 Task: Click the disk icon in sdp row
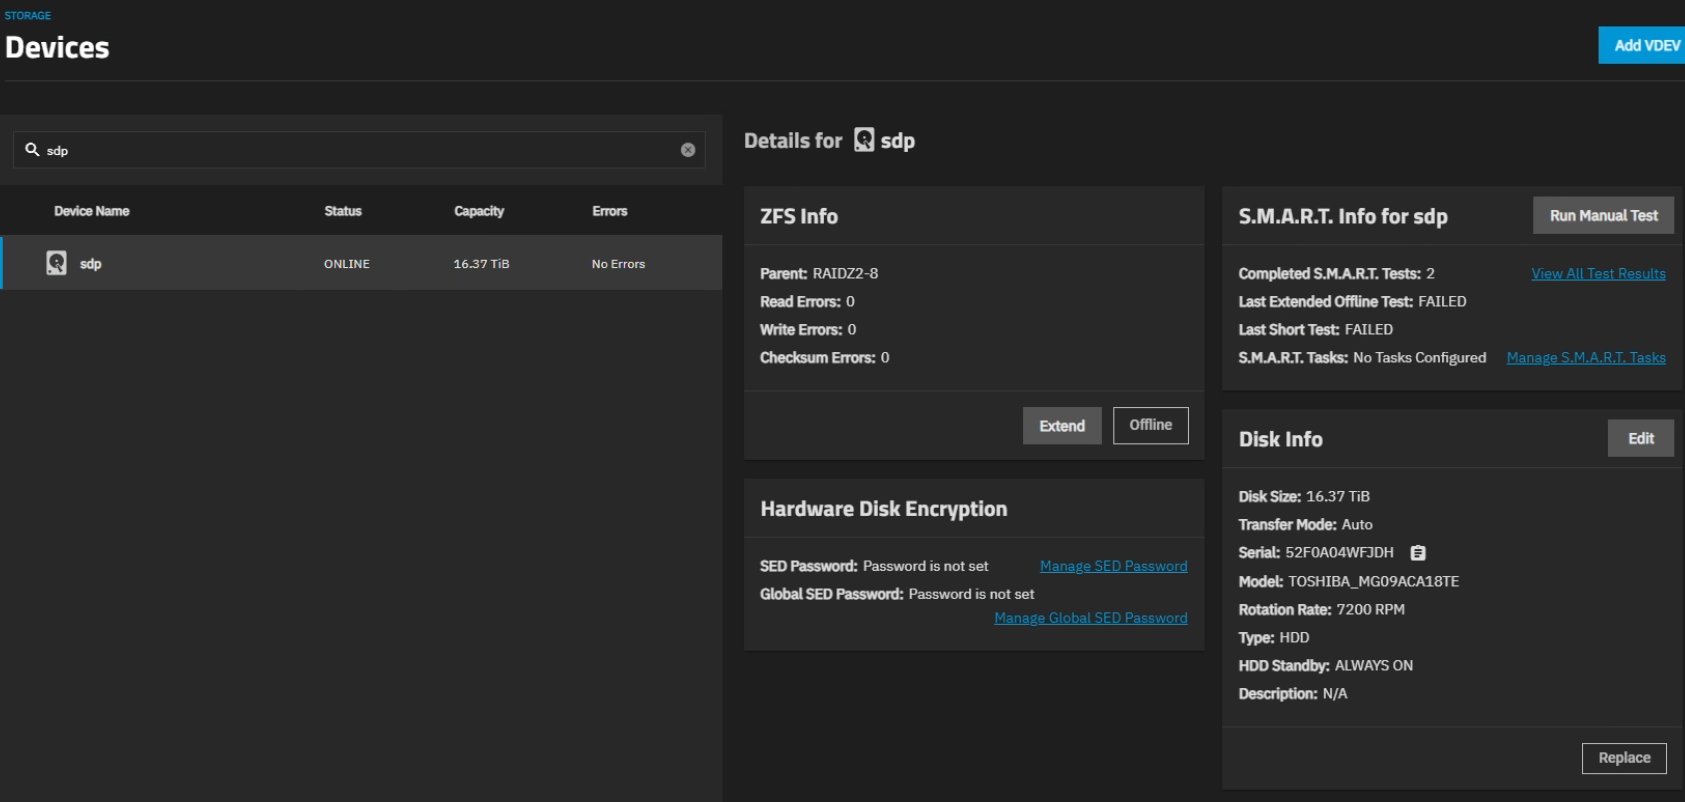click(x=57, y=263)
